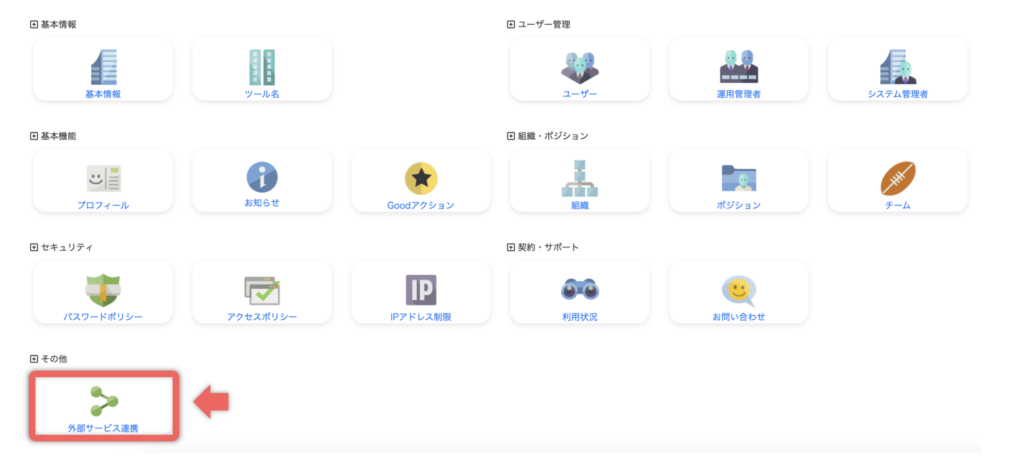Collapse the セキュリティ section expander
This screenshot has width=1024, height=467.
tap(34, 247)
